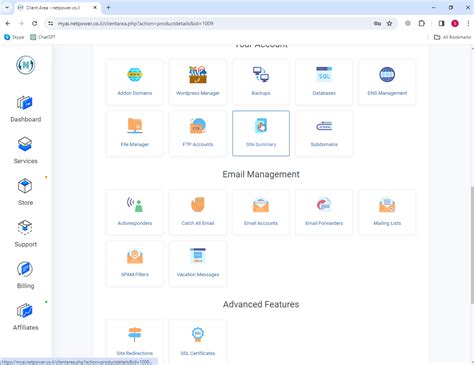Viewport: 474px width, 365px height.
Task: Open Chrome profile avatar
Action: coord(455,23)
